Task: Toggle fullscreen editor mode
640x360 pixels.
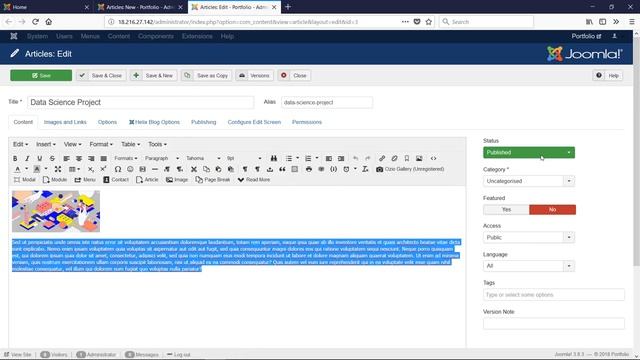Action: (58, 169)
